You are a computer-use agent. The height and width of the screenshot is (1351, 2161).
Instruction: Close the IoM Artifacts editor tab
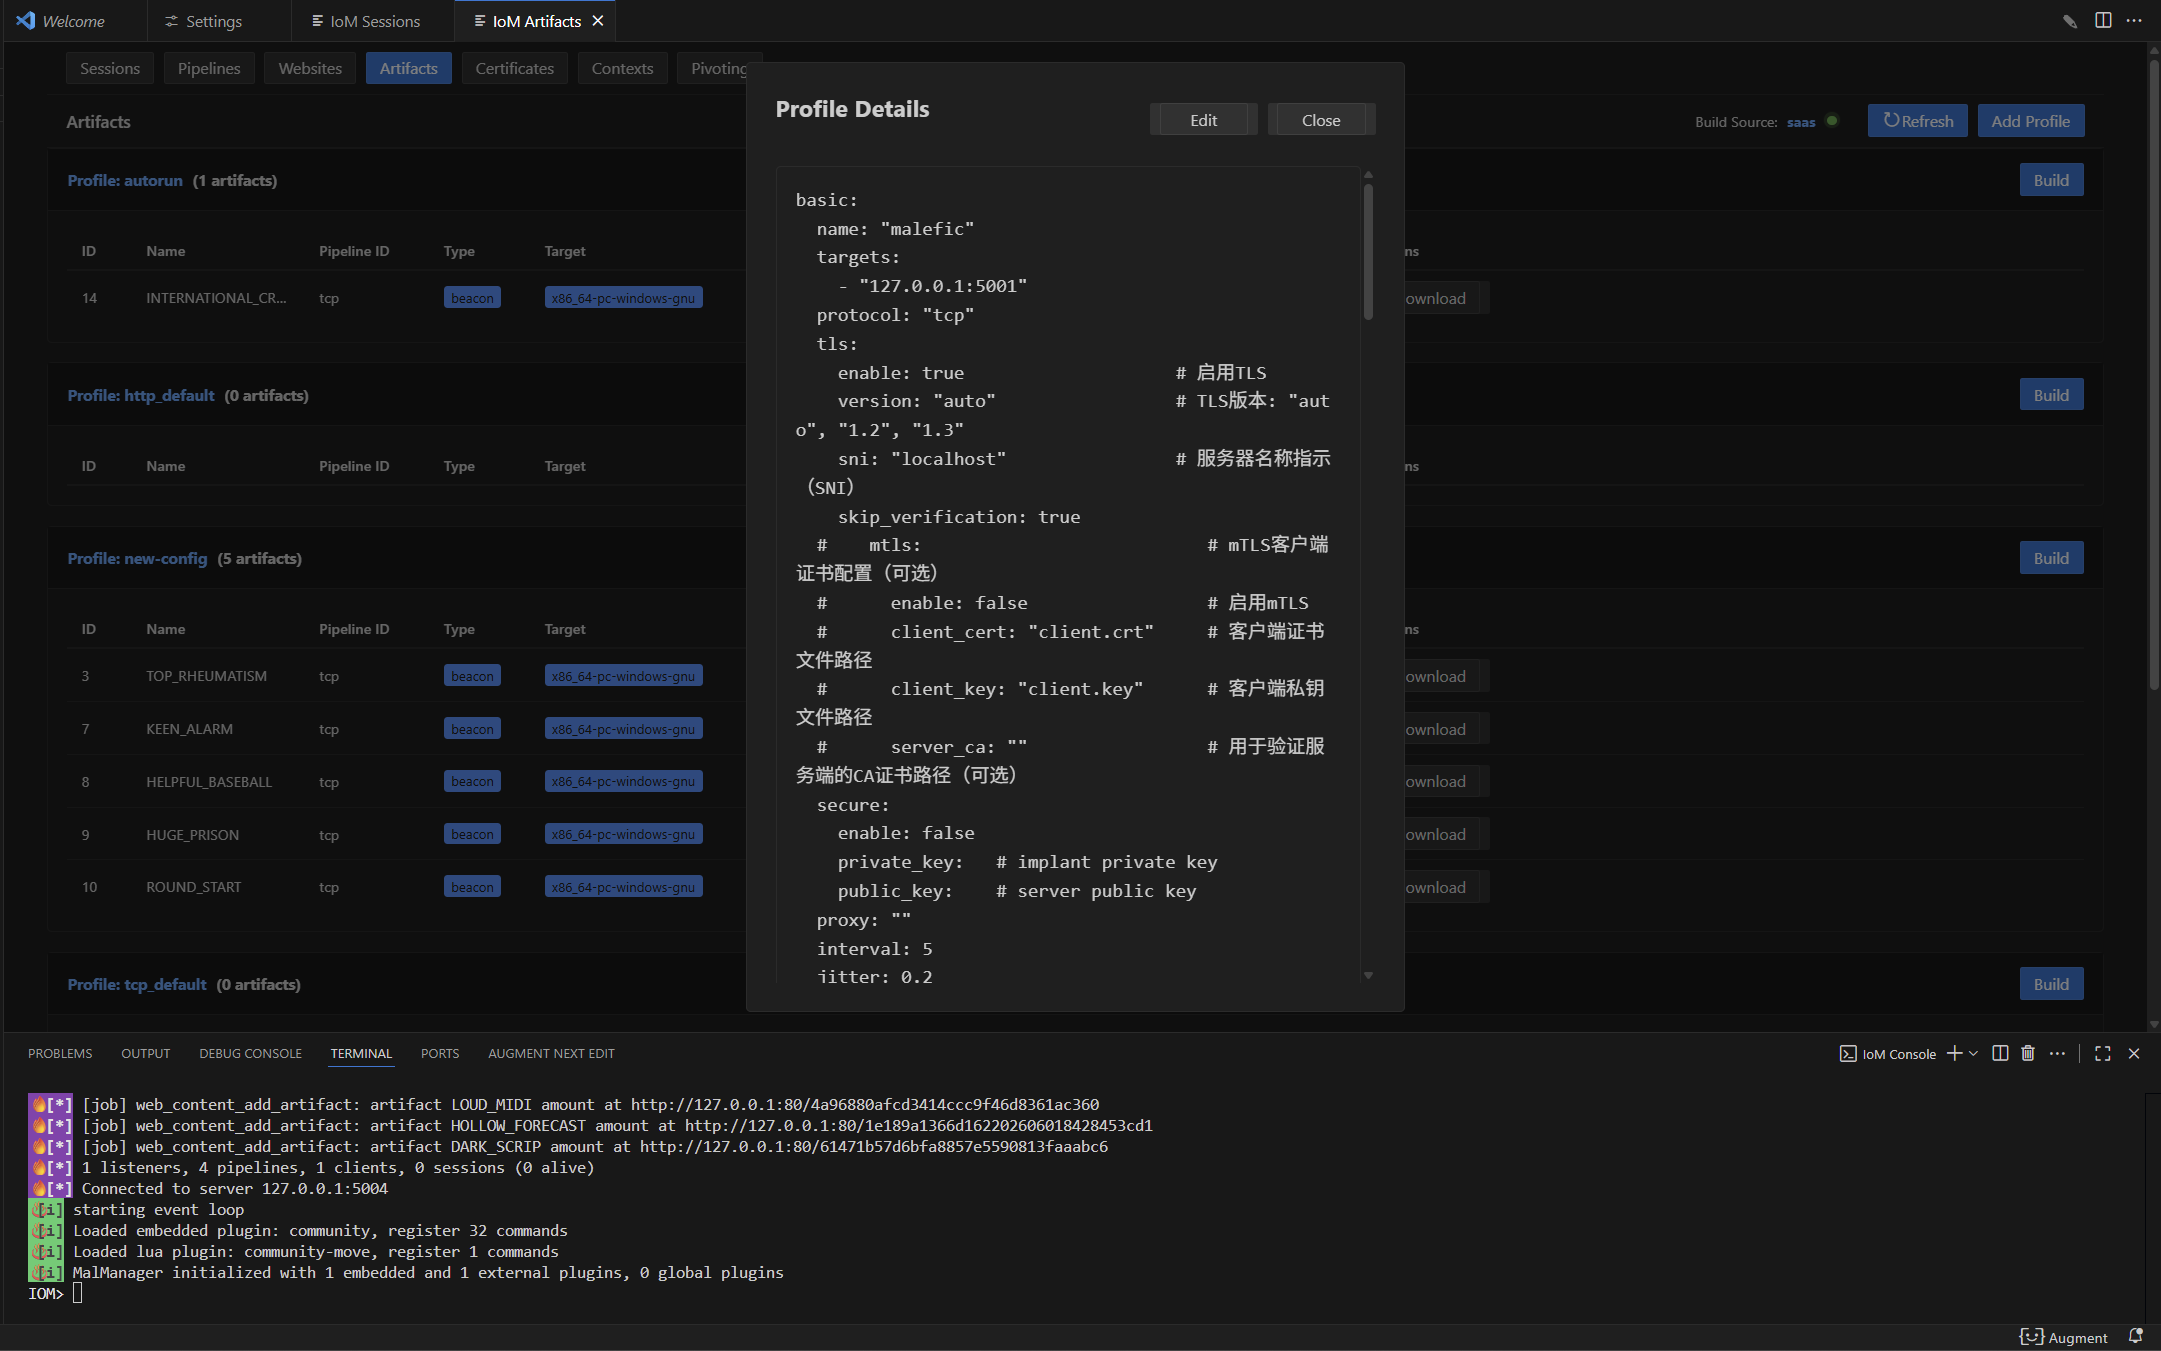tap(598, 21)
